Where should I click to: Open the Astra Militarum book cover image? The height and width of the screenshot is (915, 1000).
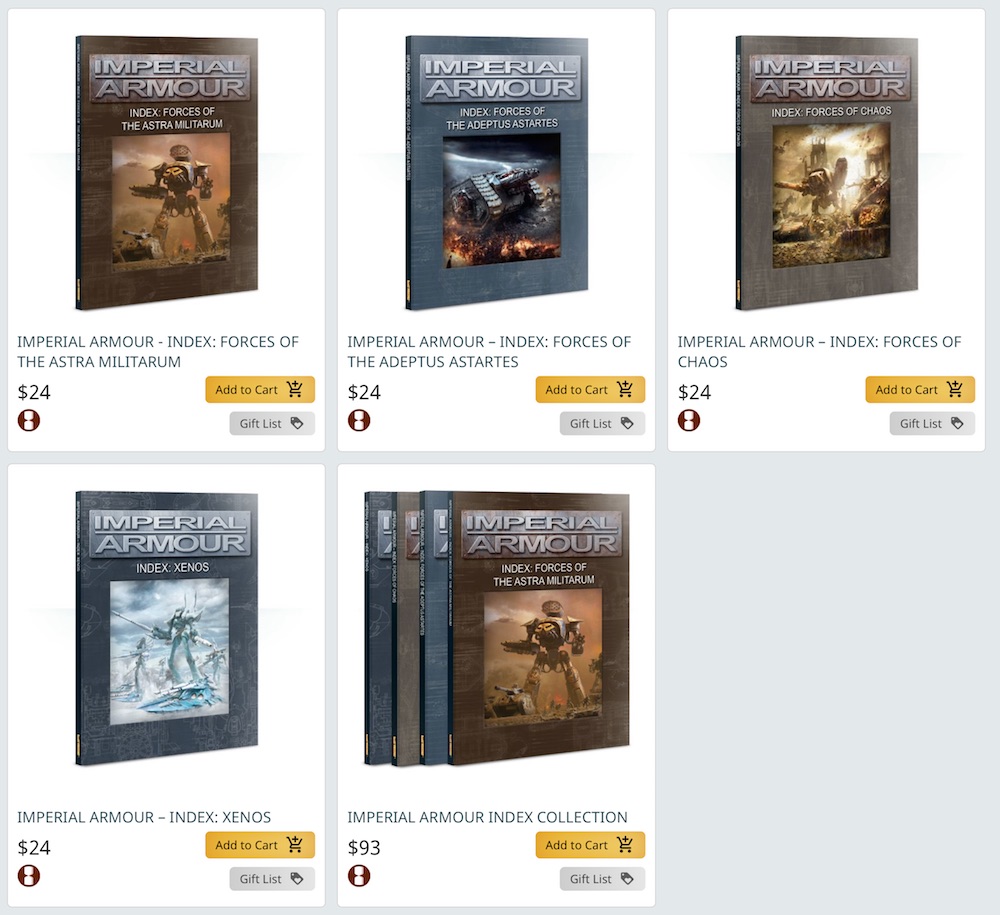pos(166,173)
